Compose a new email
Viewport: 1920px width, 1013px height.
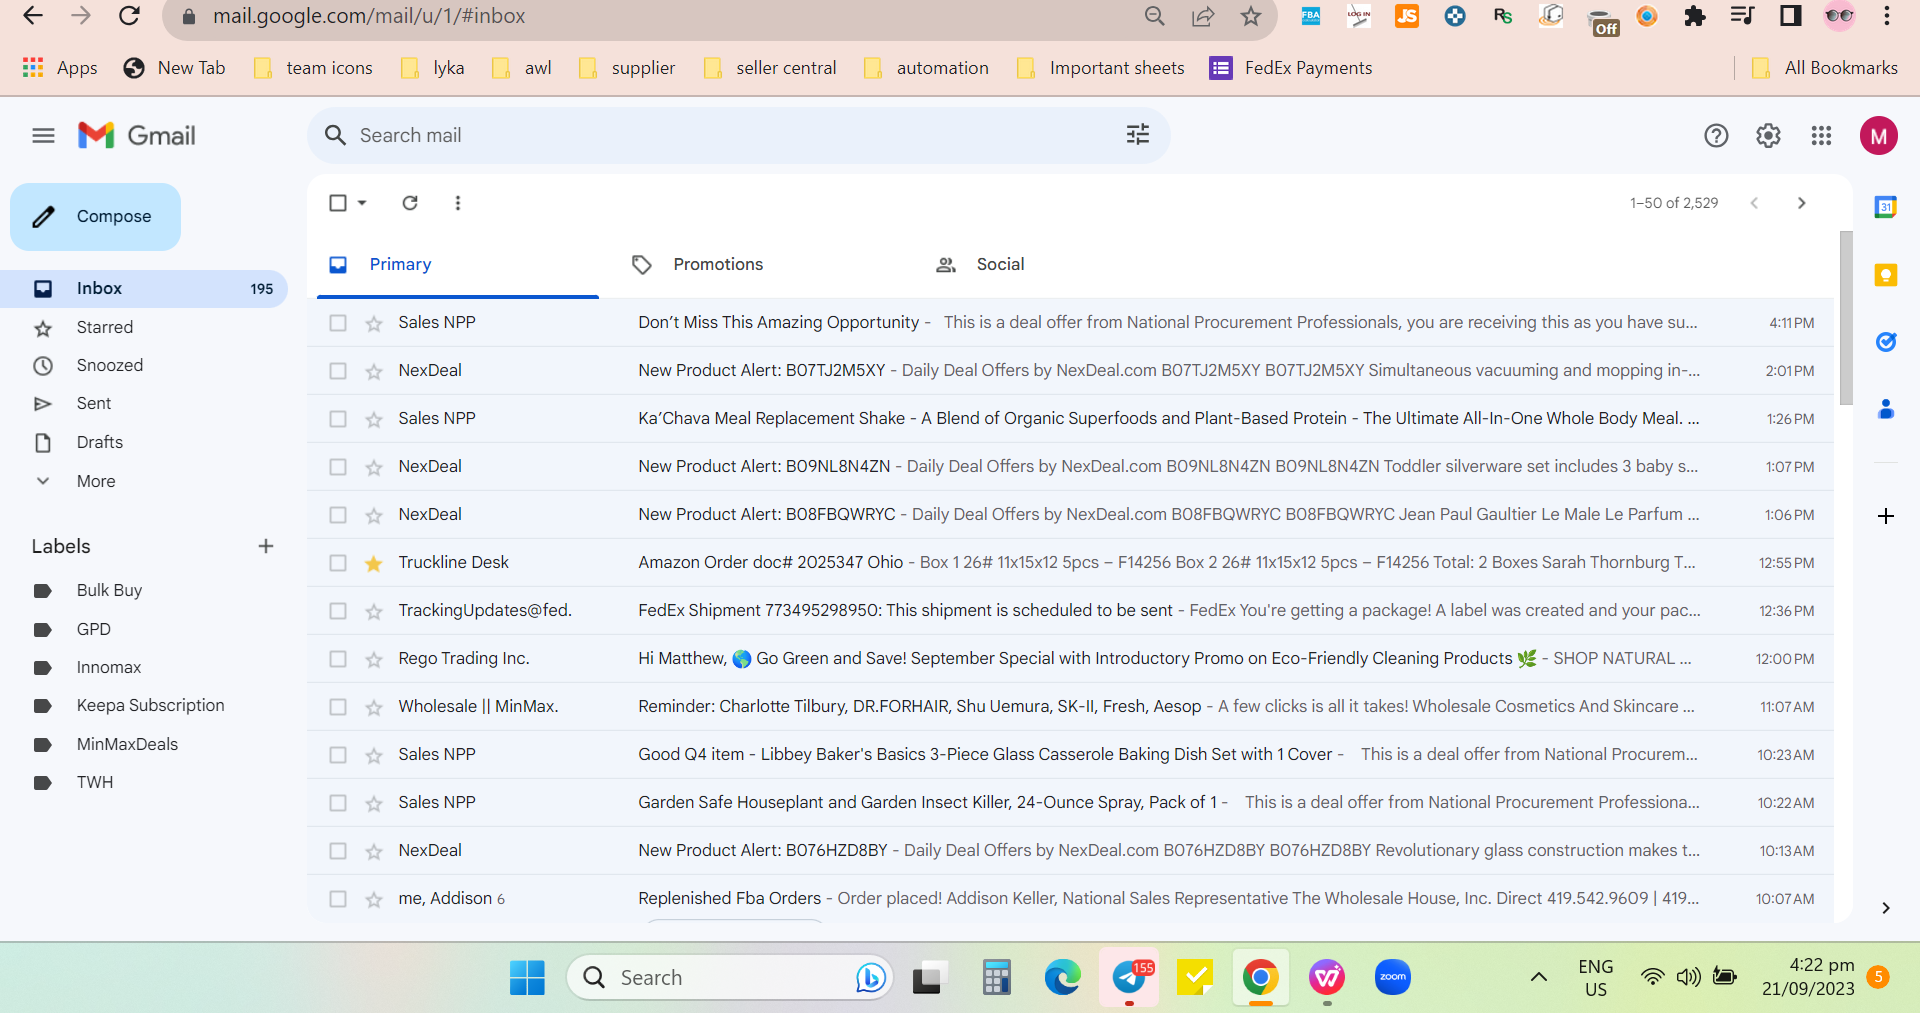[x=95, y=216]
